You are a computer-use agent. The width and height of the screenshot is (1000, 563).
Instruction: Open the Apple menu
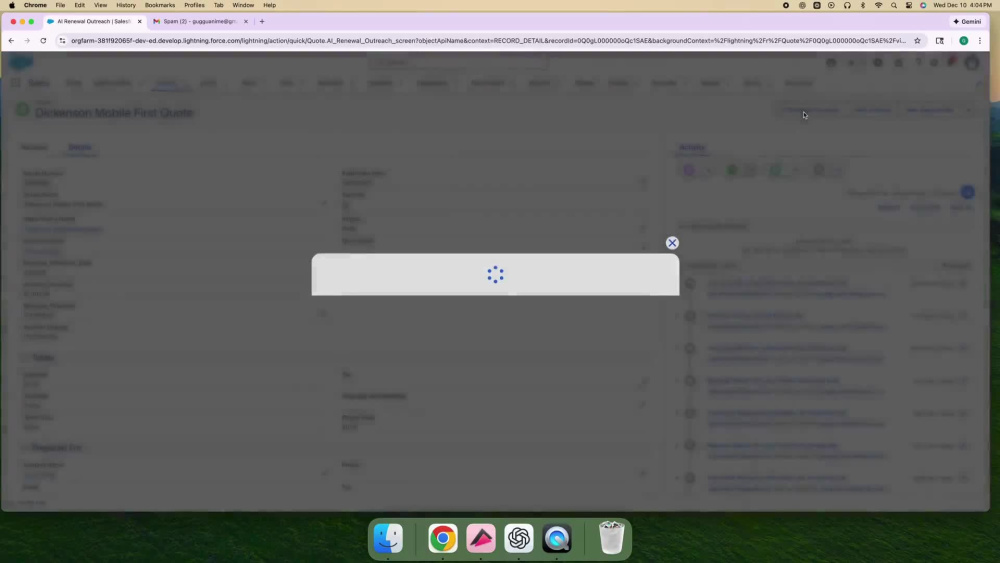pyautogui.click(x=11, y=5)
